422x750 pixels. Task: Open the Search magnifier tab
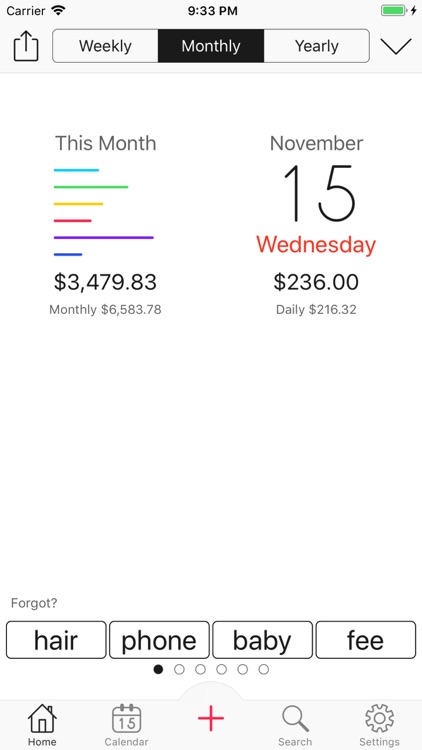point(295,719)
